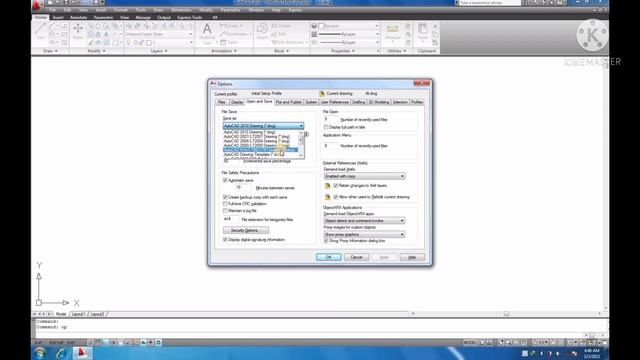Screen dimensions: 640x360
Task: Click the Paste icon in Clipboard panel
Action: click(x=422, y=32)
